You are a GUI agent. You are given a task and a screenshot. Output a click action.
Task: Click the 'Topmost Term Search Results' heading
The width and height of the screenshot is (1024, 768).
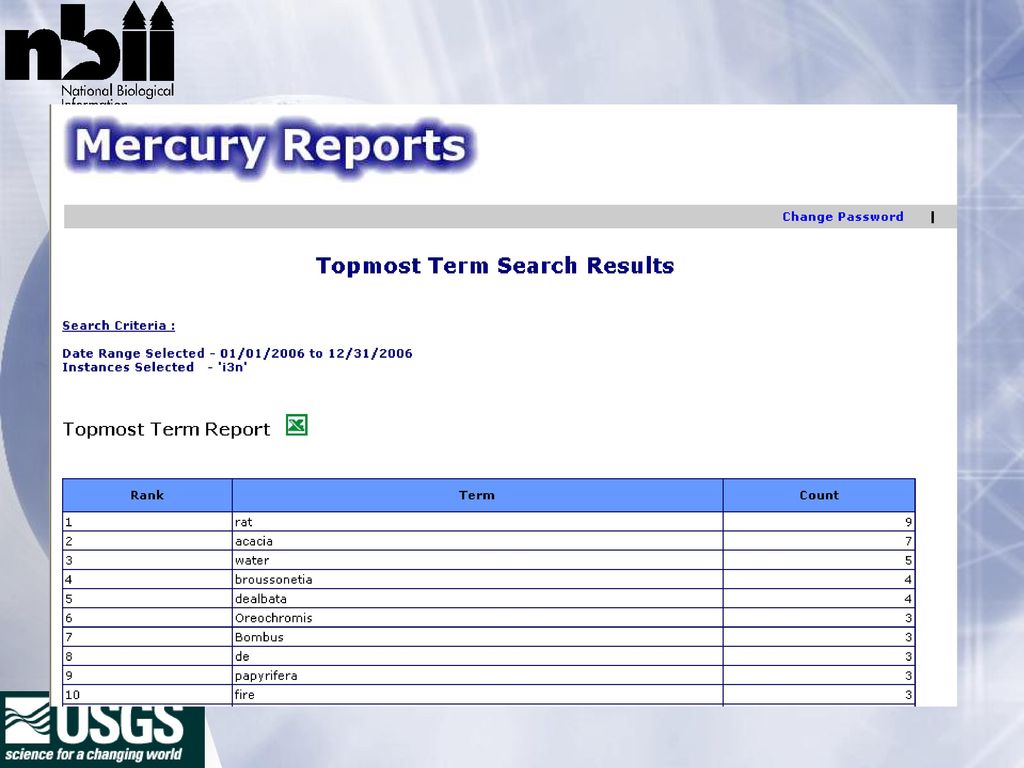[495, 266]
